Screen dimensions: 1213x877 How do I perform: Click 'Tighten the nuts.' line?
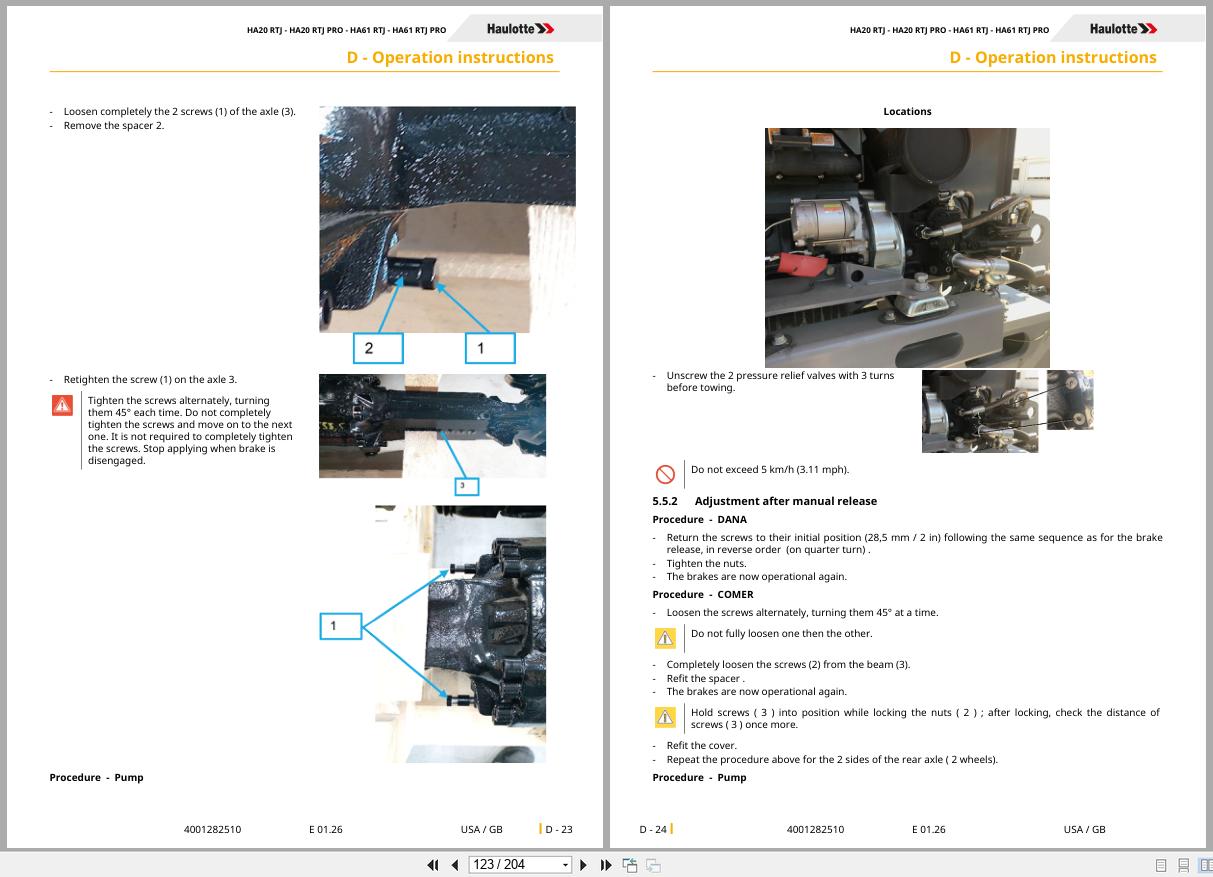706,564
